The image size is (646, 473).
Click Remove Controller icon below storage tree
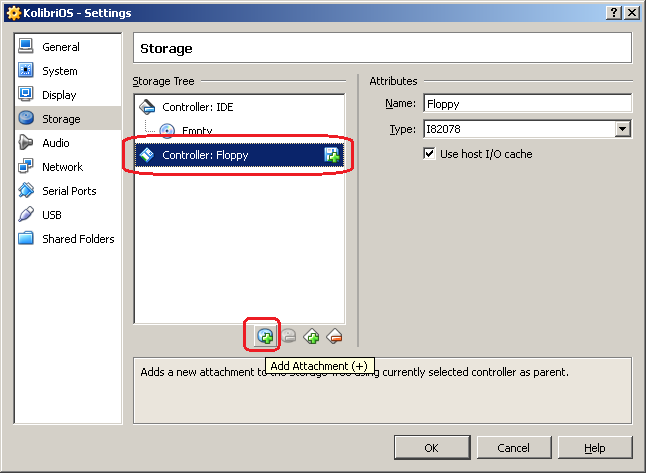coord(335,337)
